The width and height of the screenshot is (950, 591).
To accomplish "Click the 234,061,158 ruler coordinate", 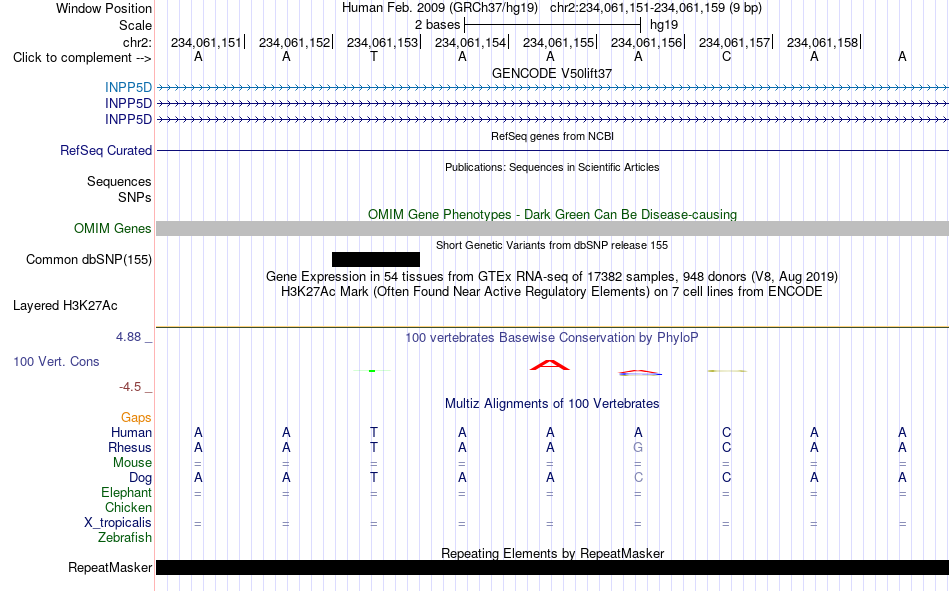I will click(822, 42).
